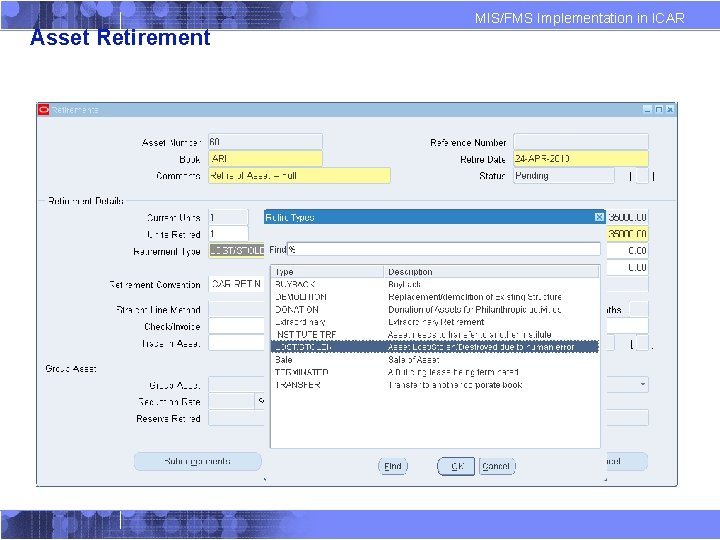Click the Status field showing Pending

[563, 176]
